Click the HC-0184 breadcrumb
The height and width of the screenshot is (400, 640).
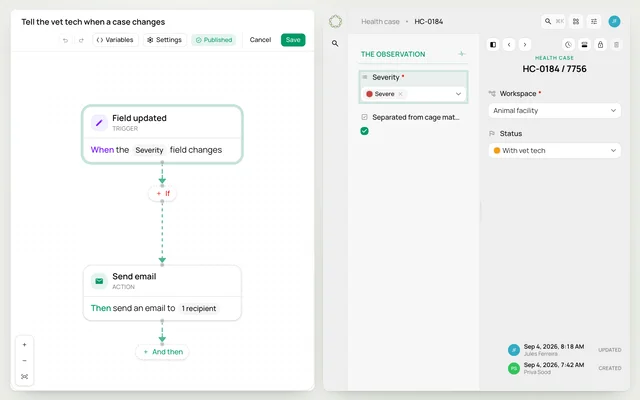tap(429, 22)
